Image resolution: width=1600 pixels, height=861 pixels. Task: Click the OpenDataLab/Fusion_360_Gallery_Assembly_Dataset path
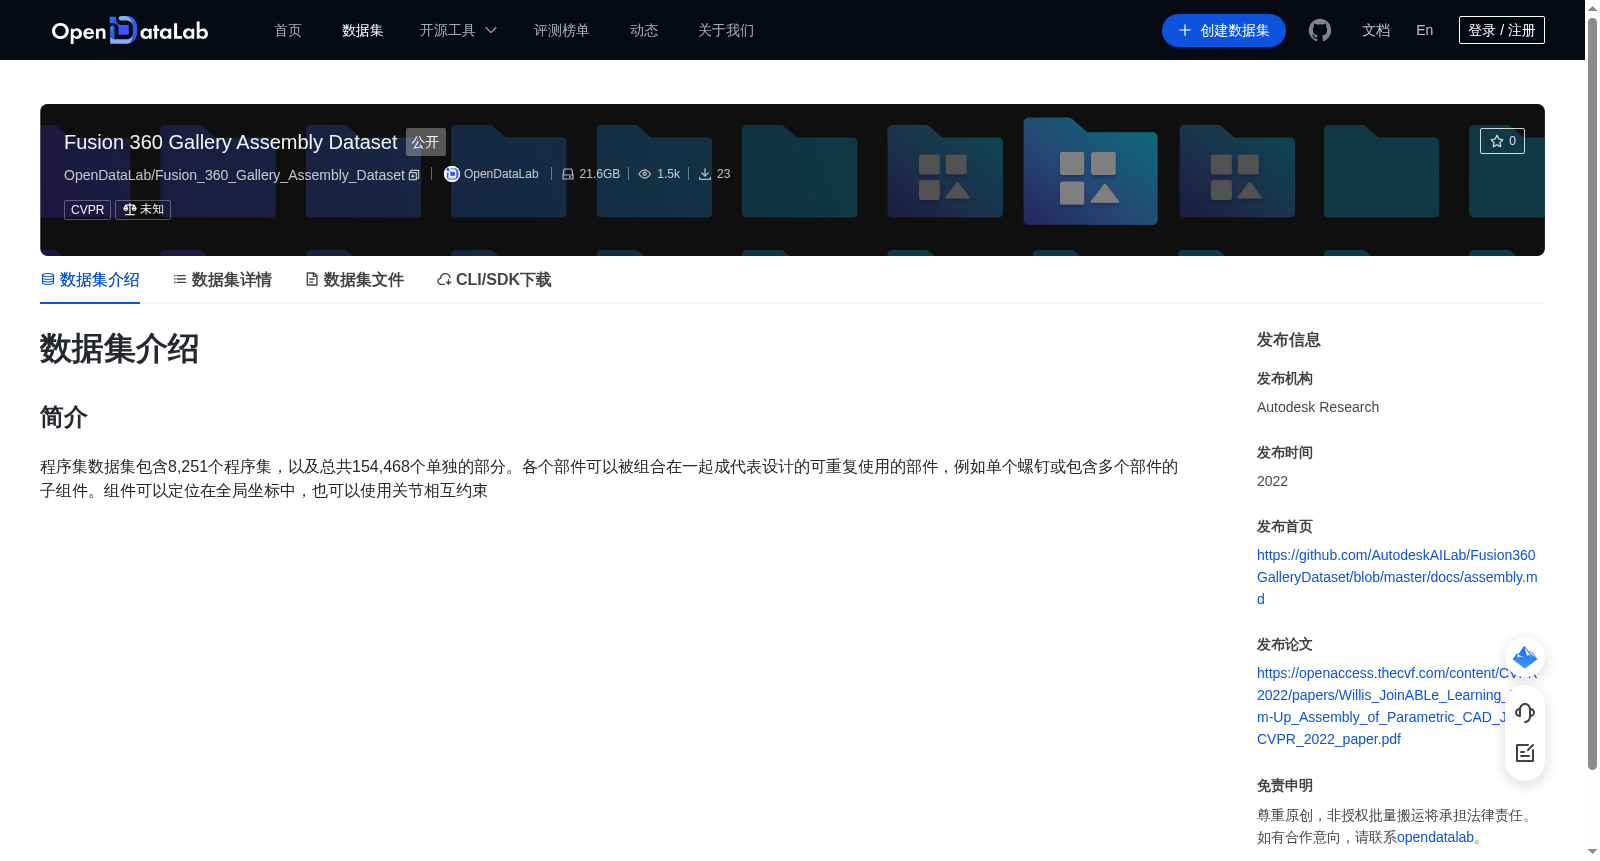[x=234, y=175]
